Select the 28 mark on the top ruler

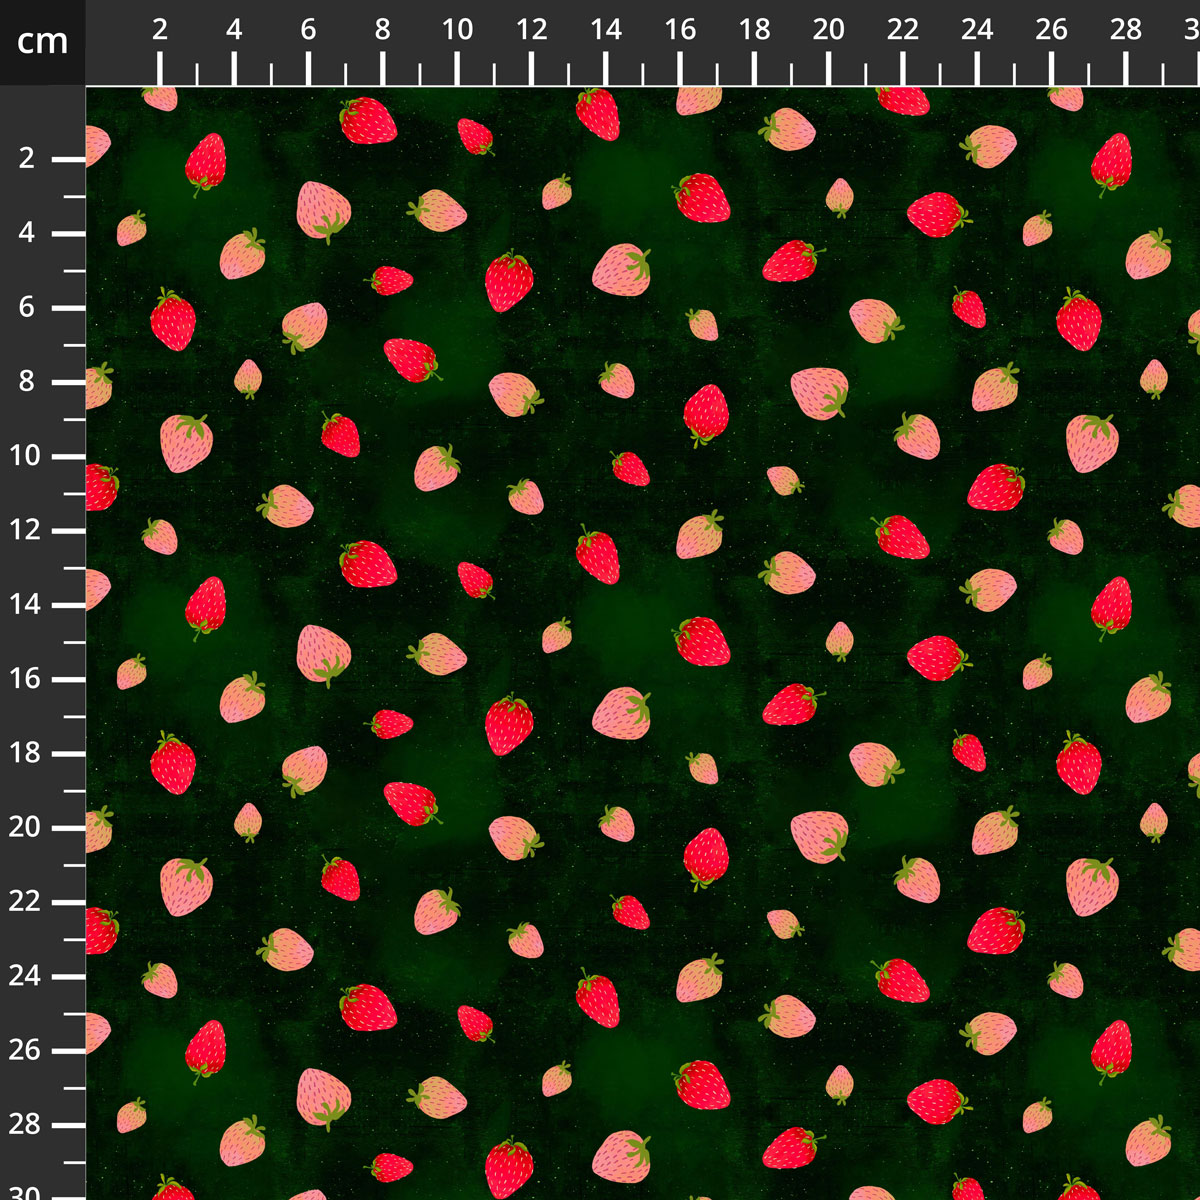[1126, 30]
